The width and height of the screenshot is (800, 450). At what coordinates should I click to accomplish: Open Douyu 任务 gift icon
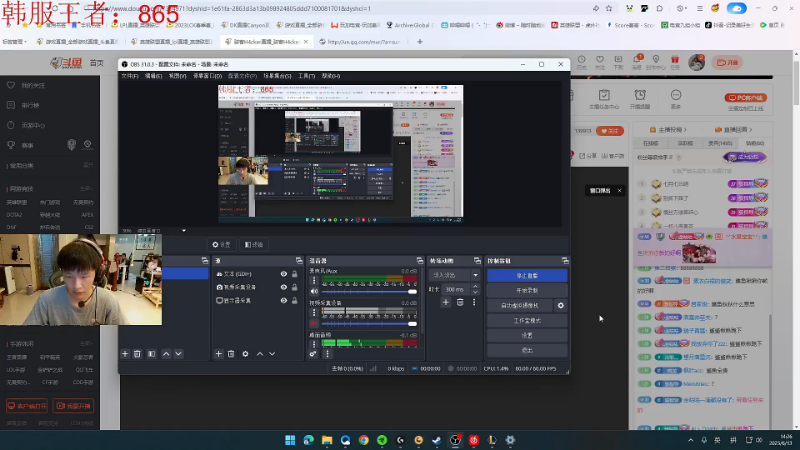[675, 62]
